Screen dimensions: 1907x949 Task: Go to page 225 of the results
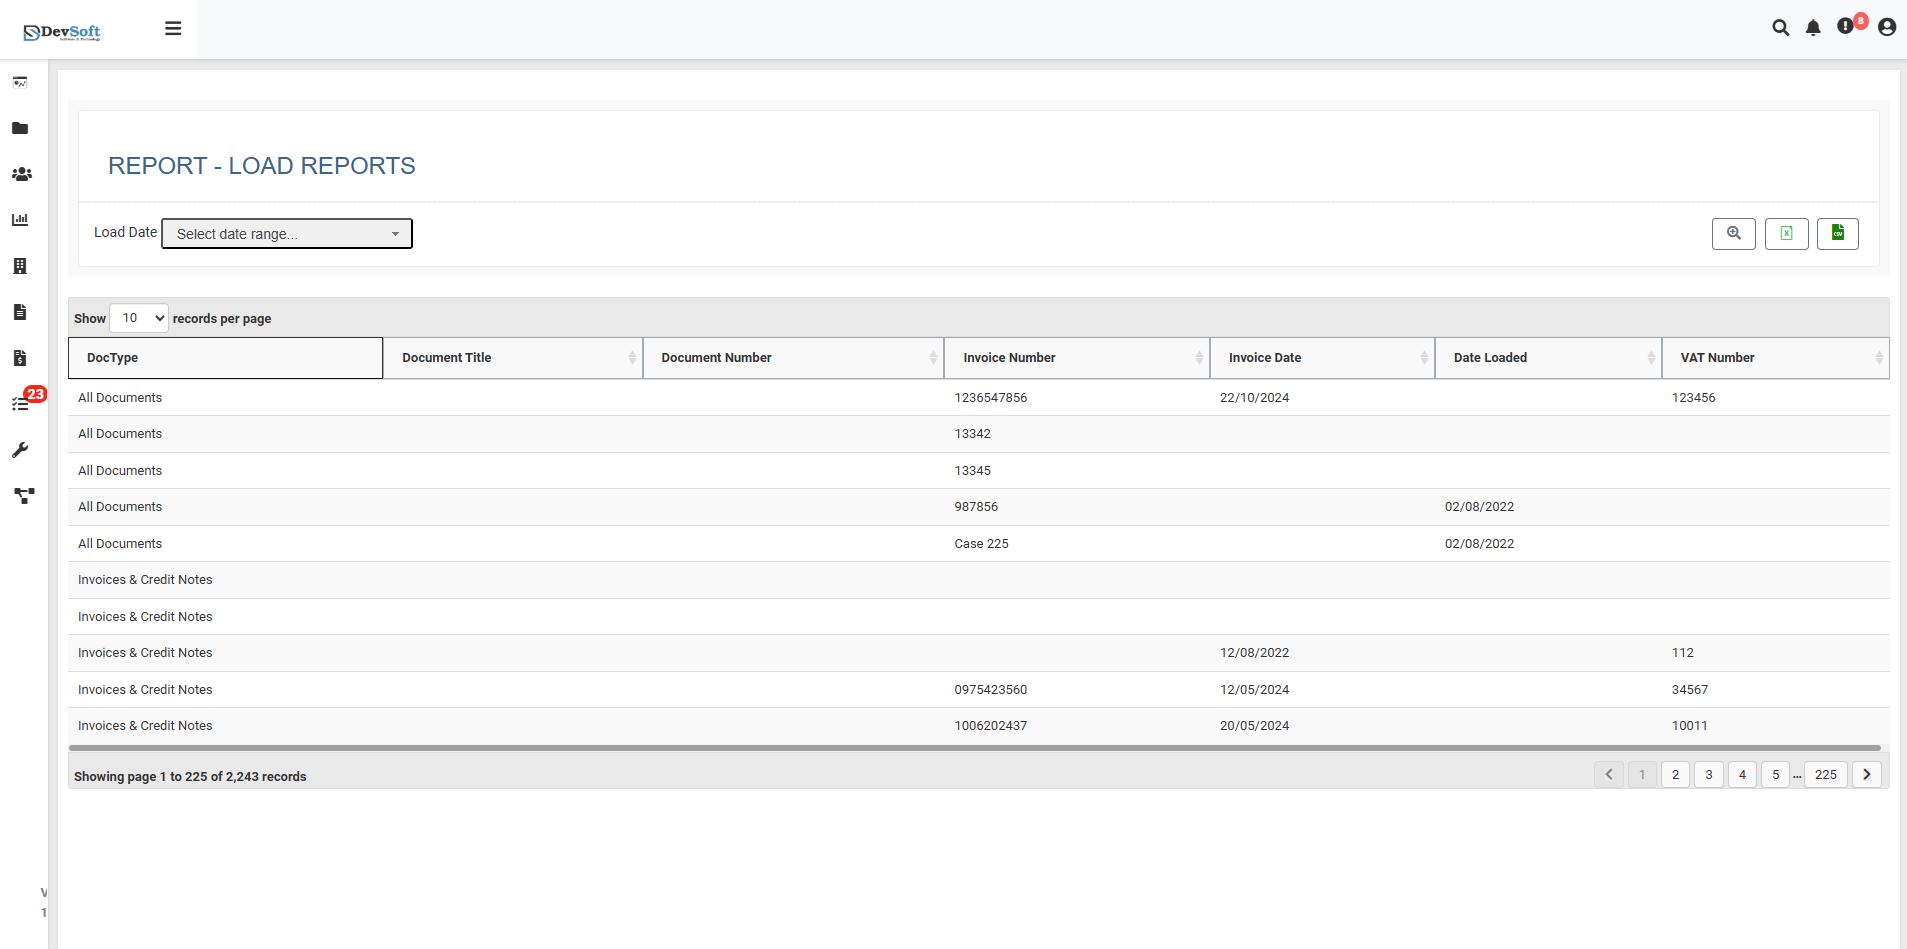coord(1826,774)
